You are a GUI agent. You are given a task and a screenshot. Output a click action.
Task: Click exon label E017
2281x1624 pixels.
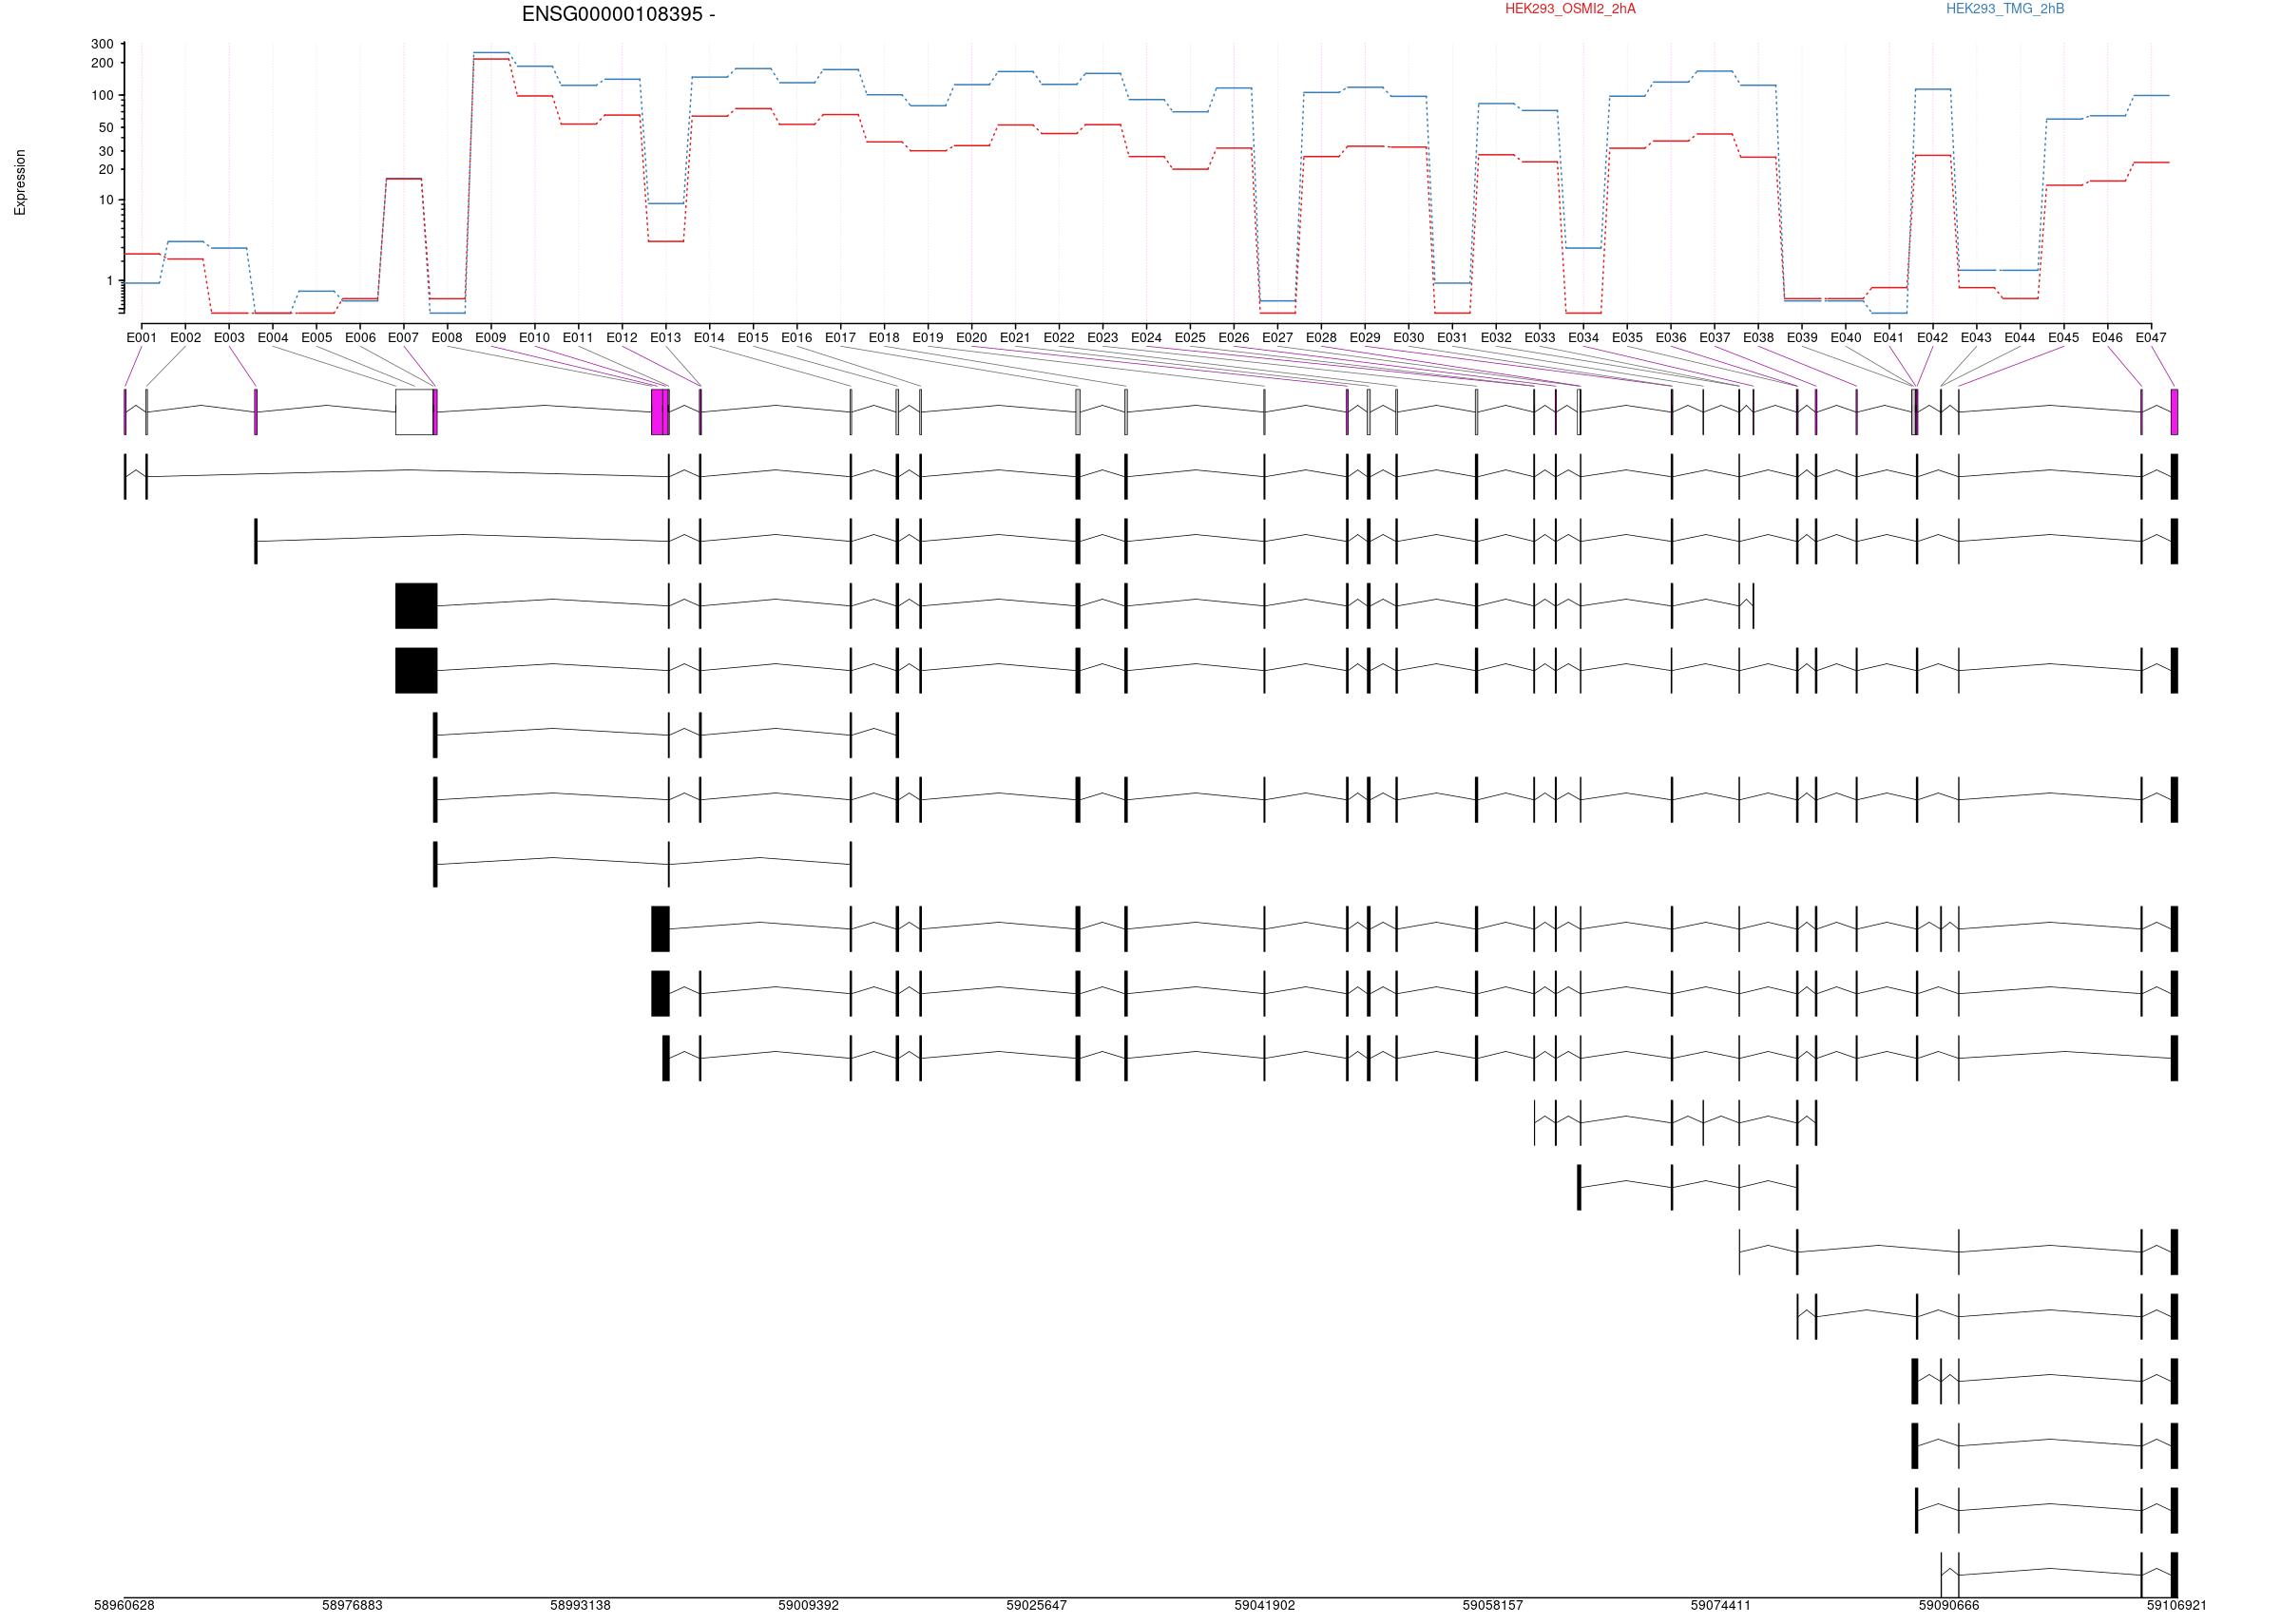tap(840, 338)
